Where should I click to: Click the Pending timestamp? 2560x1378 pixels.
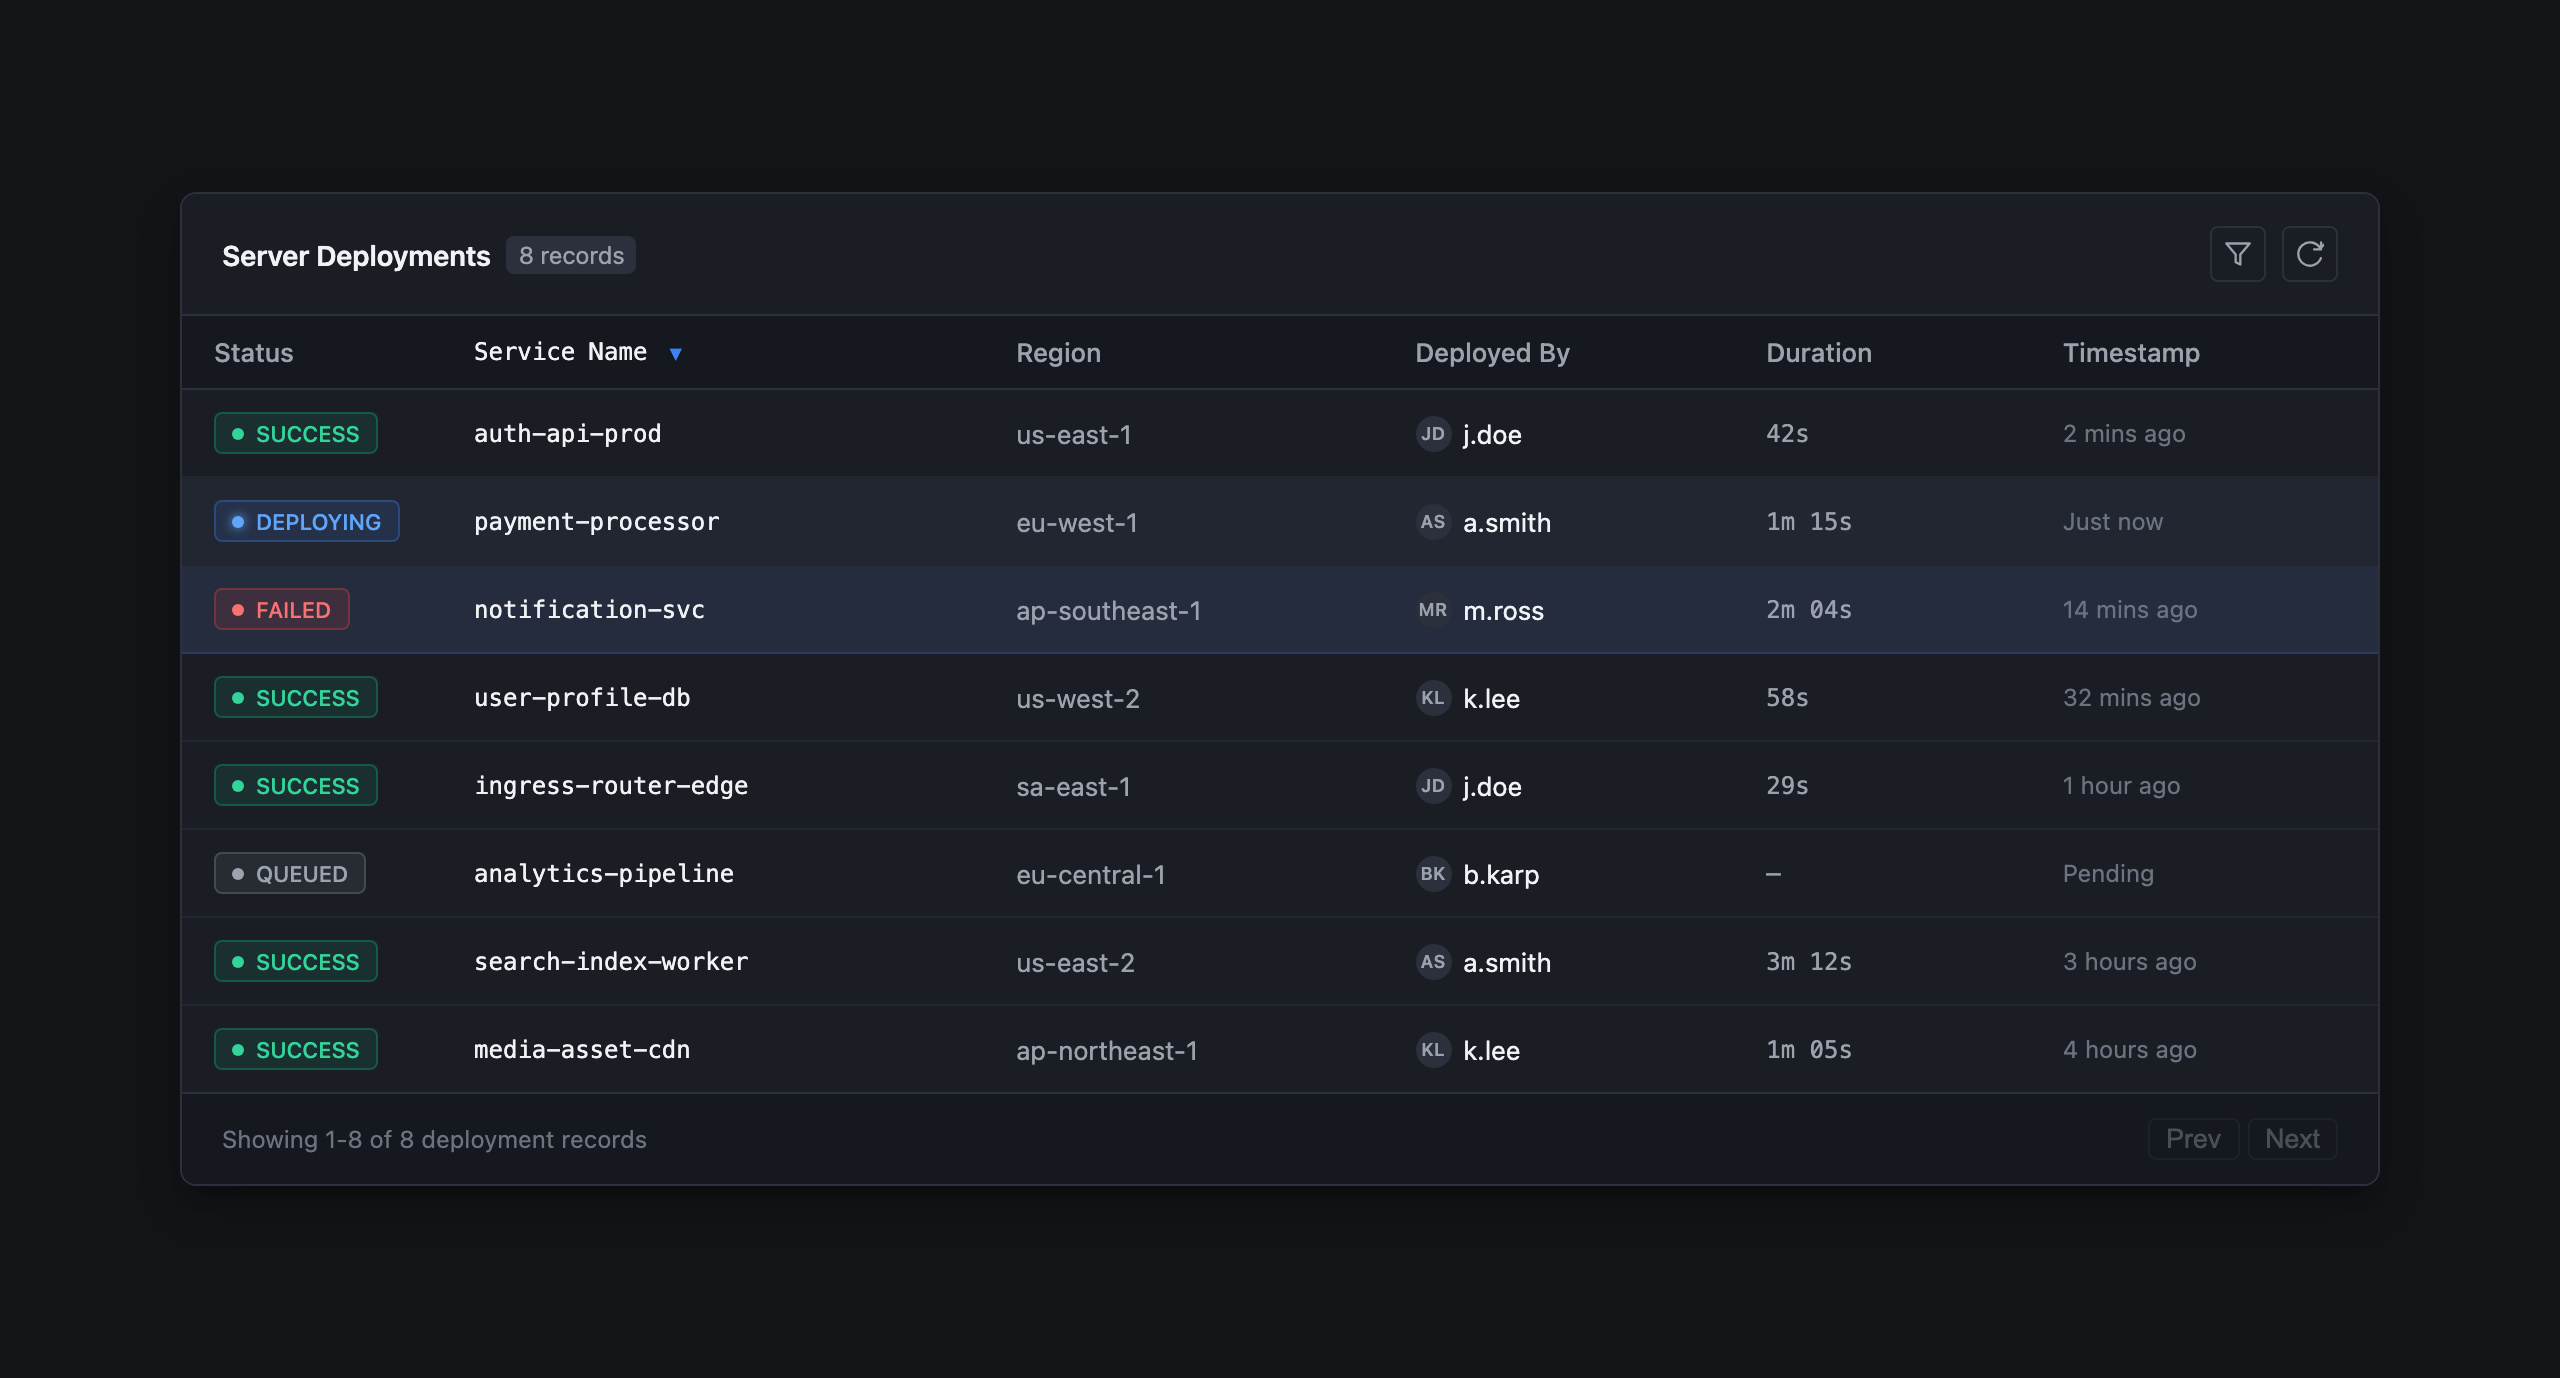[x=2109, y=874]
